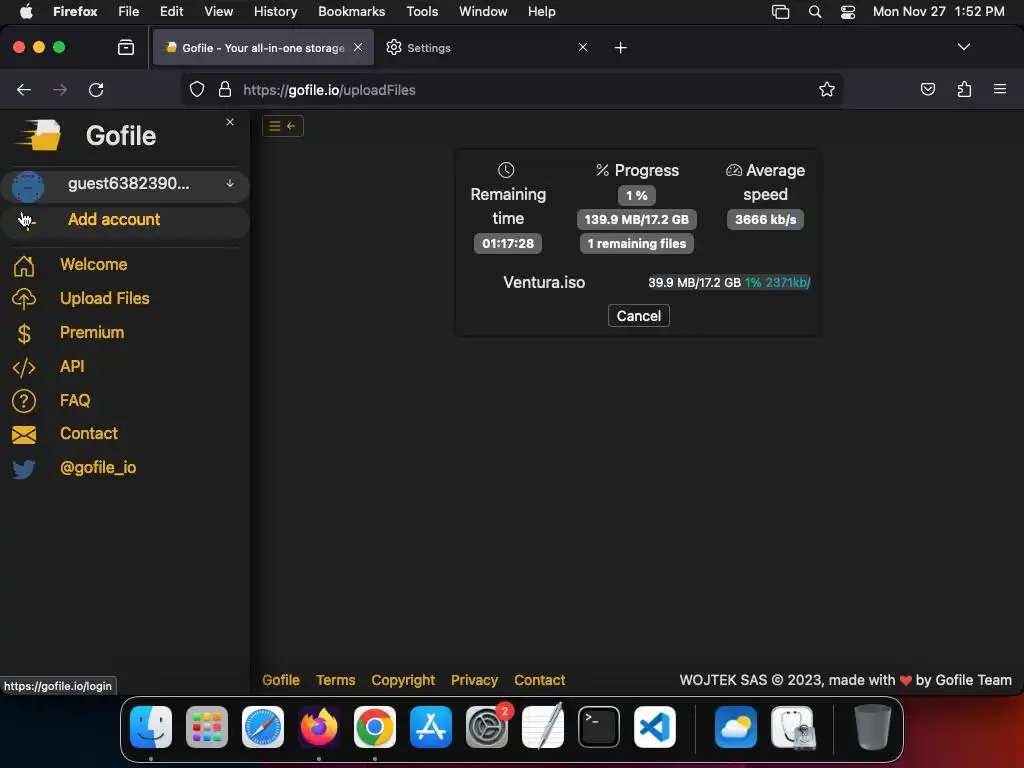Cancel the Ventura.iso upload

(x=639, y=316)
